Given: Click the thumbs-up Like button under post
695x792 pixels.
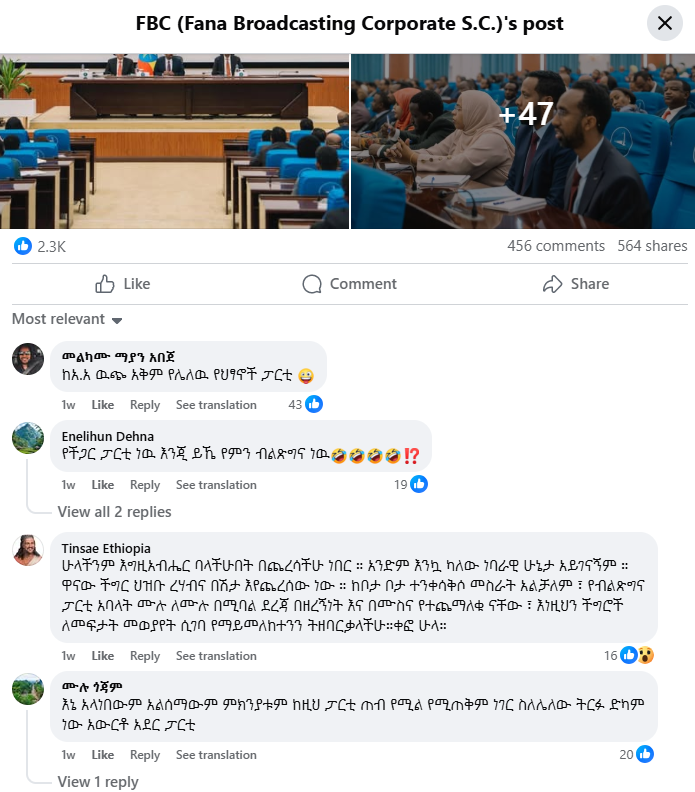Looking at the screenshot, I should pyautogui.click(x=123, y=284).
